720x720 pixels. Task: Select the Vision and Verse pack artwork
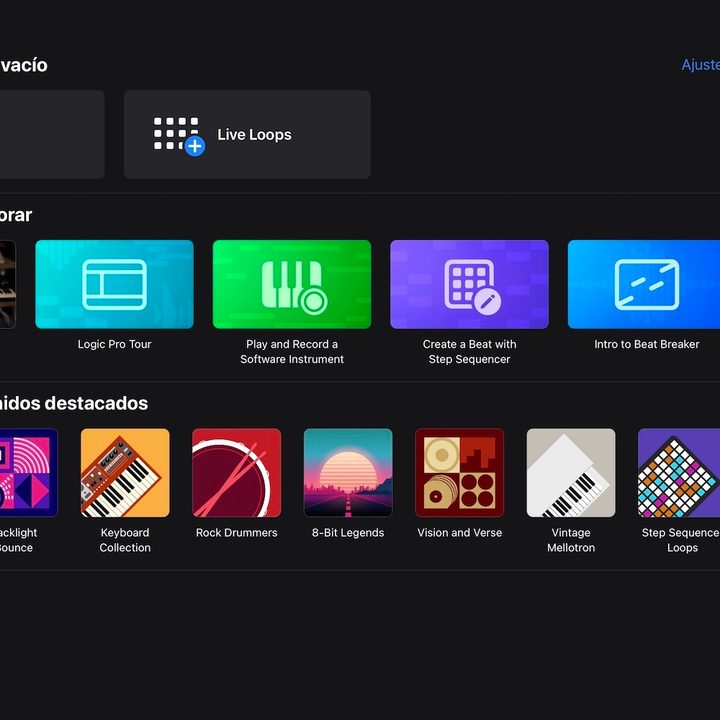tap(460, 472)
